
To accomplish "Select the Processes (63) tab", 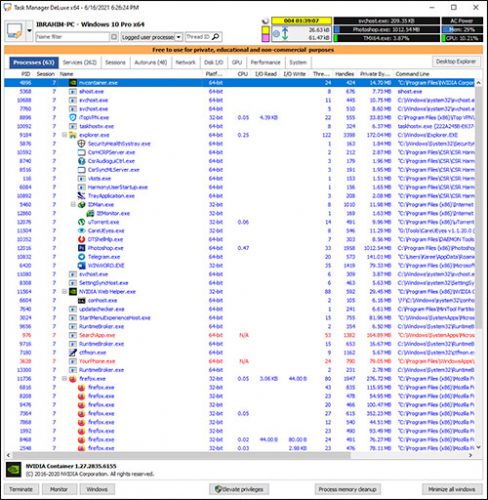I will click(34, 62).
